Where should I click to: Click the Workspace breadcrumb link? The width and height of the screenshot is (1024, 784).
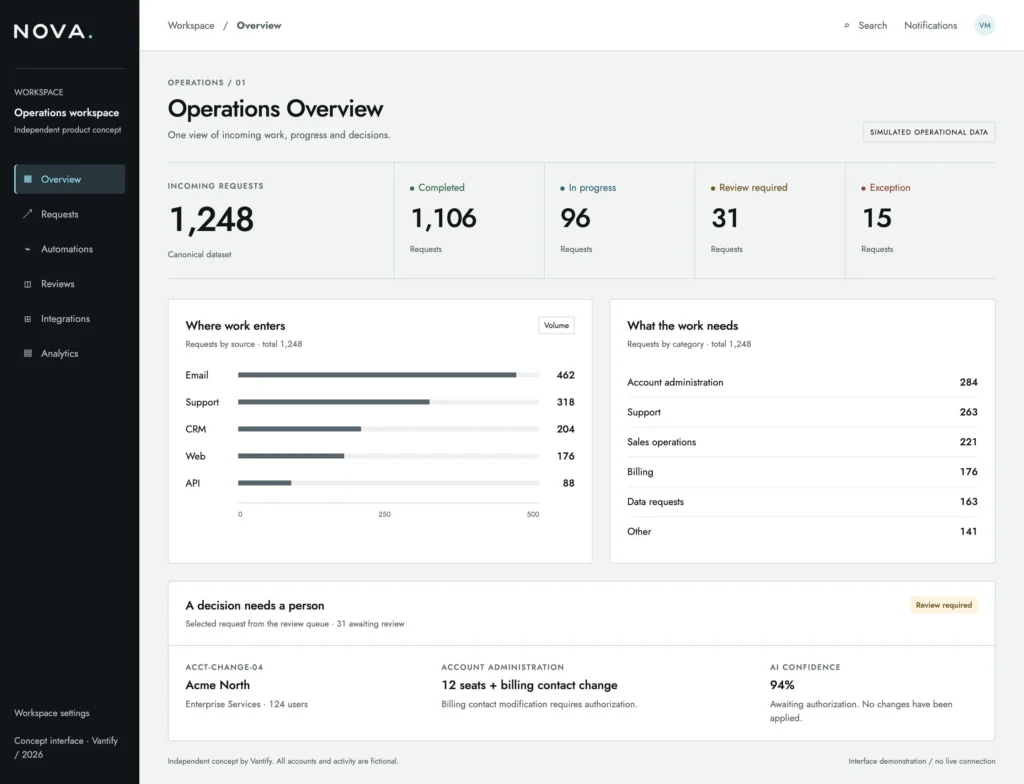(x=191, y=25)
